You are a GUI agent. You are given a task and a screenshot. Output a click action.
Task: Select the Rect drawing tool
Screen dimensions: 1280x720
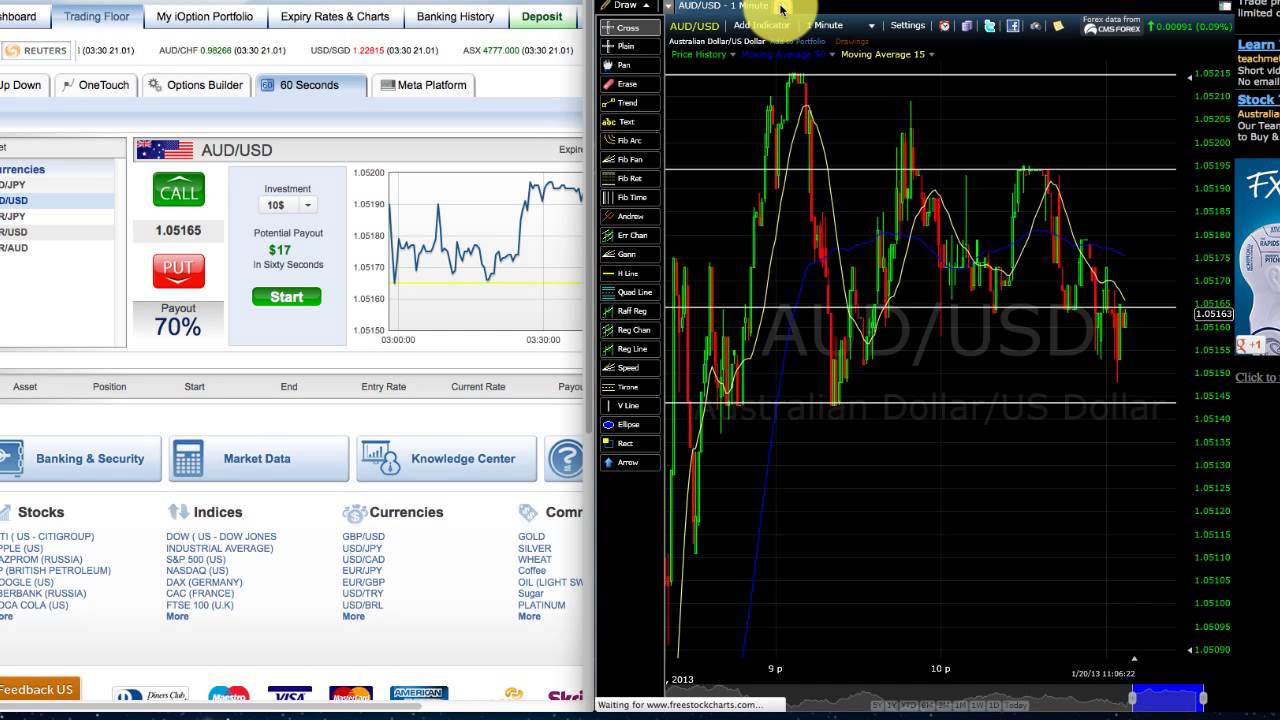coord(629,444)
